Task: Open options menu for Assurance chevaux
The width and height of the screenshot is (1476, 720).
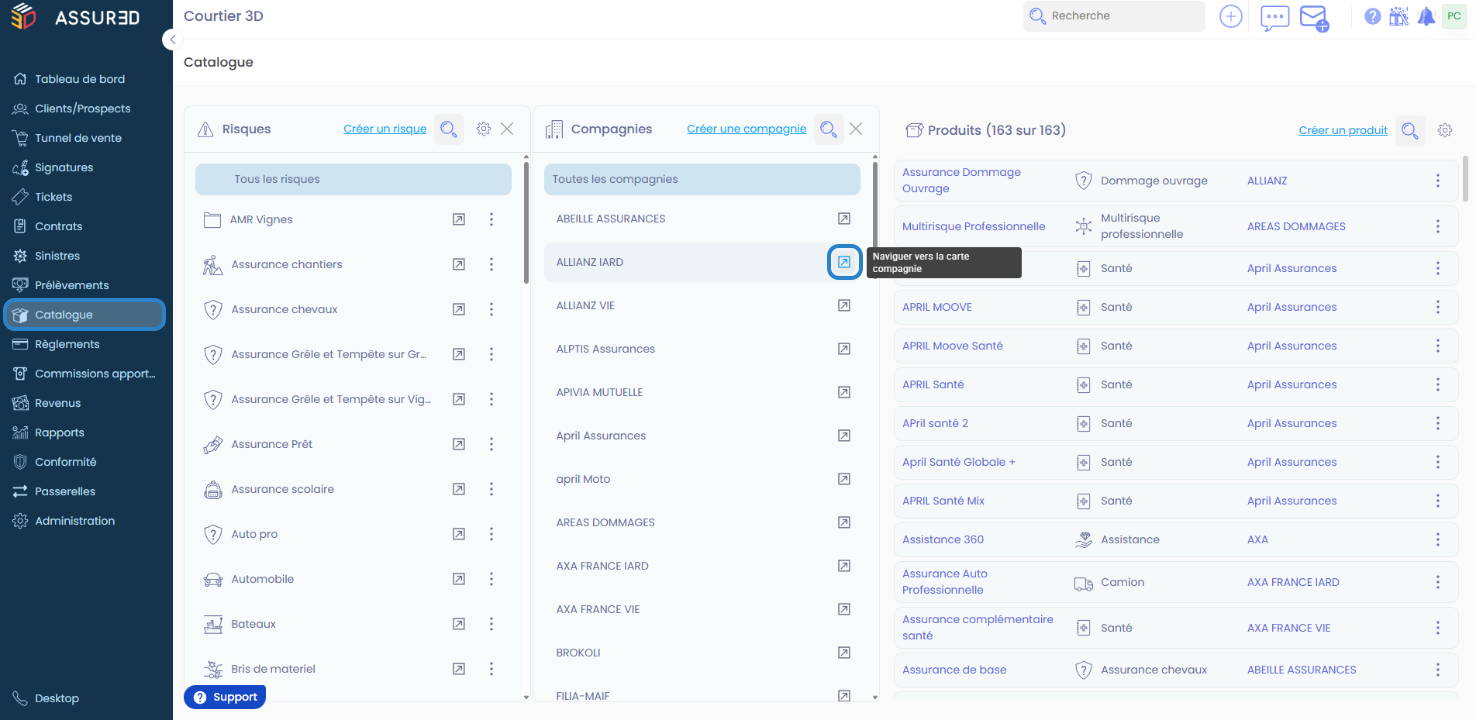Action: 492,310
